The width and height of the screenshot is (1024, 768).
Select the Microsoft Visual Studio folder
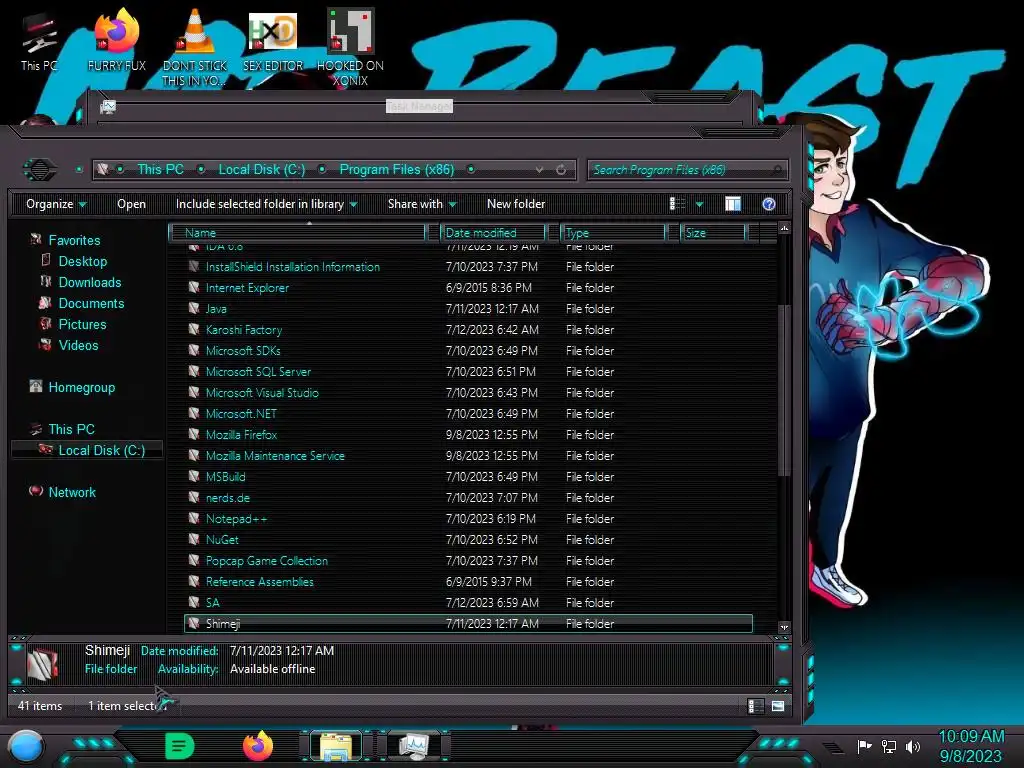262,392
